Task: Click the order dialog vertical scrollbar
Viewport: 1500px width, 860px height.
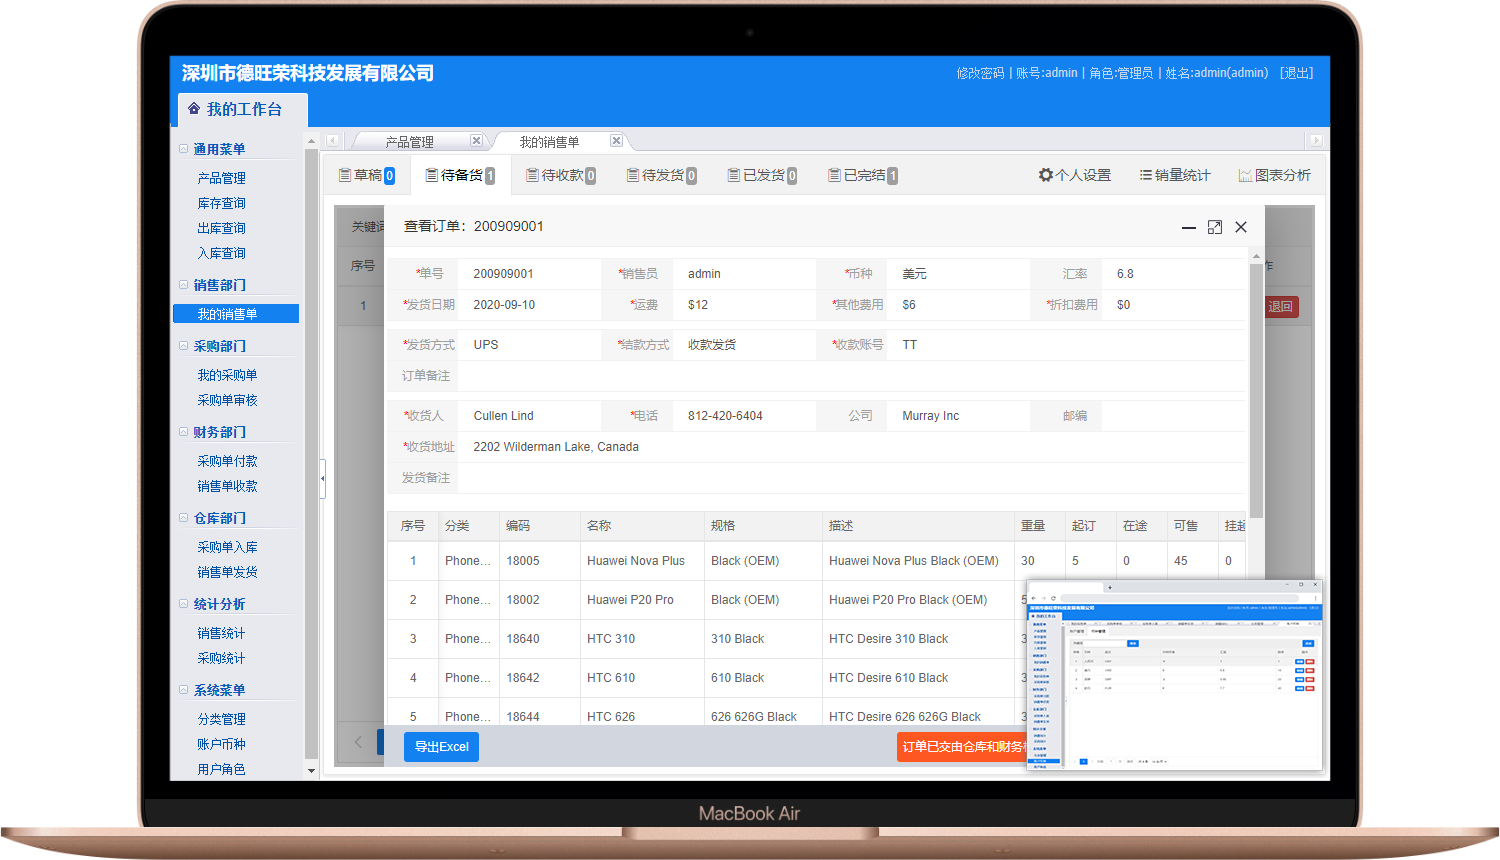Action: click(1256, 390)
